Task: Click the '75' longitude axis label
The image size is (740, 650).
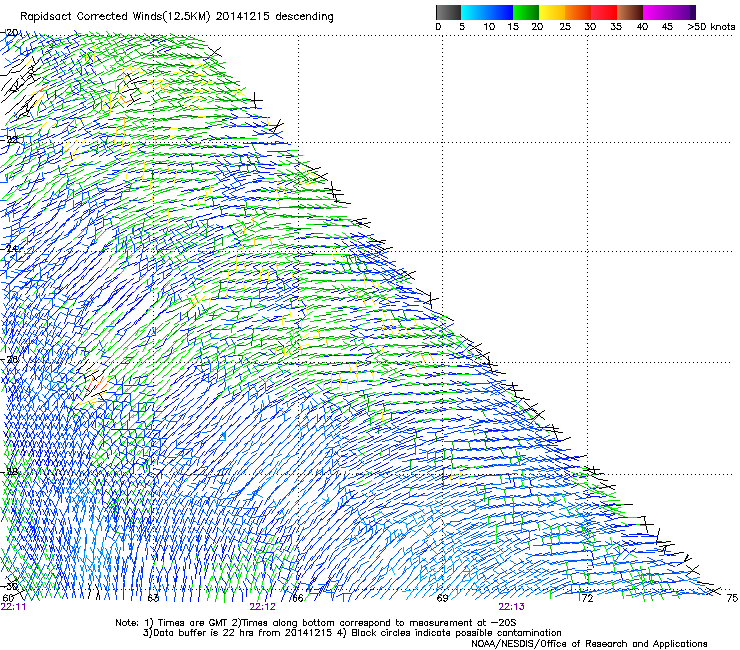Action: pos(732,598)
